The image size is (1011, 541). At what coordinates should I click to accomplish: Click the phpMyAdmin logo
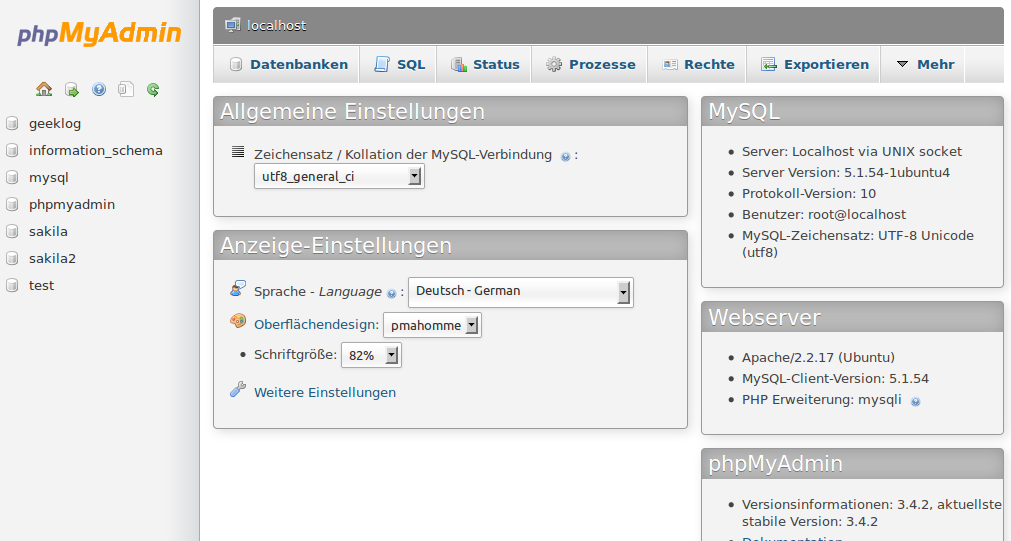[x=99, y=34]
